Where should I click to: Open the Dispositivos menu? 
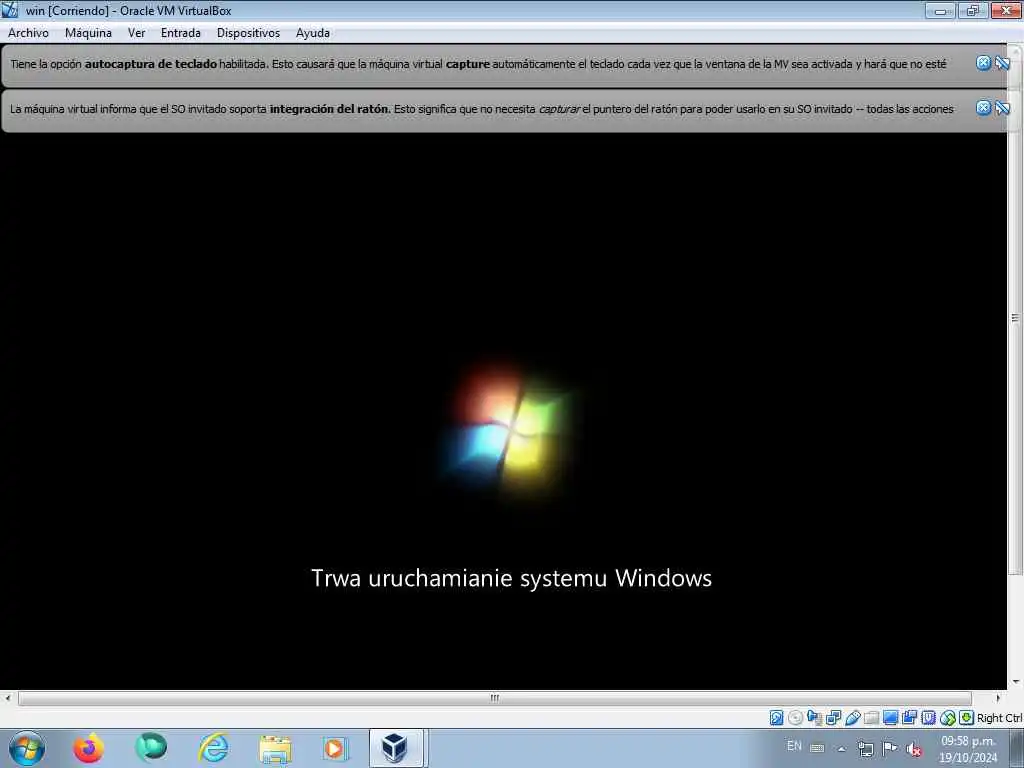[x=248, y=33]
